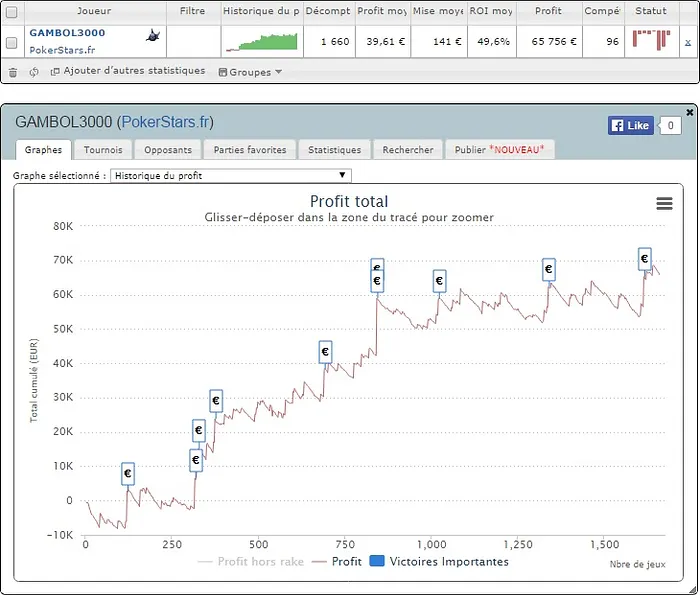Toggle Victoires Importantes blue legend swatch
The image size is (700, 595).
[x=378, y=562]
